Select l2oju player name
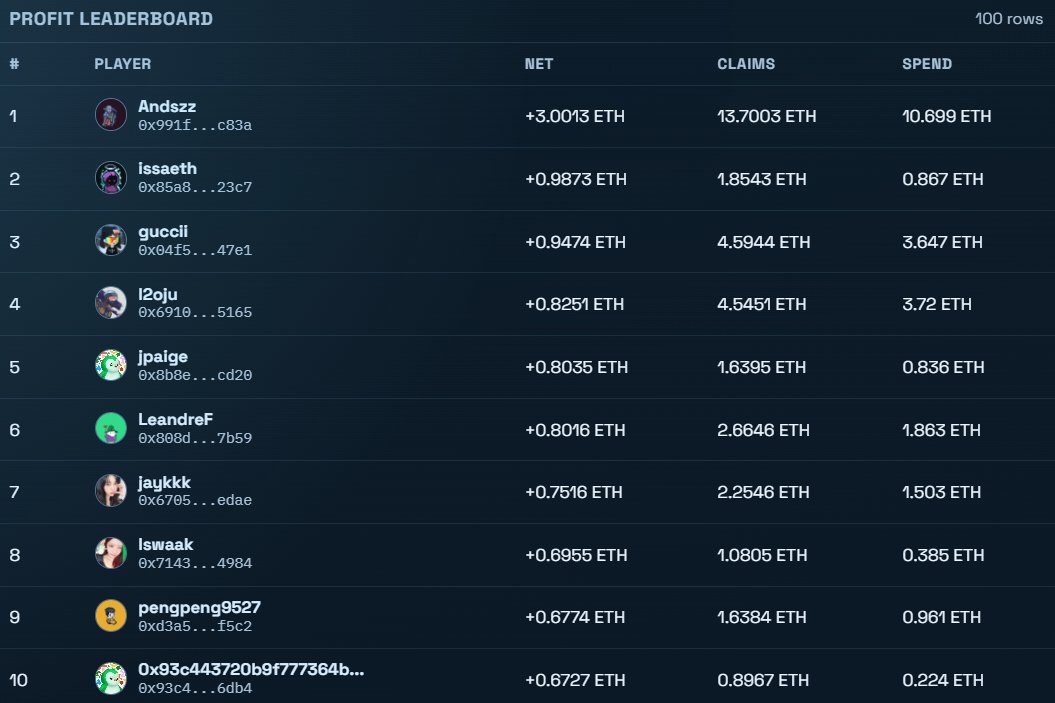This screenshot has height=703, width=1055. (157, 294)
